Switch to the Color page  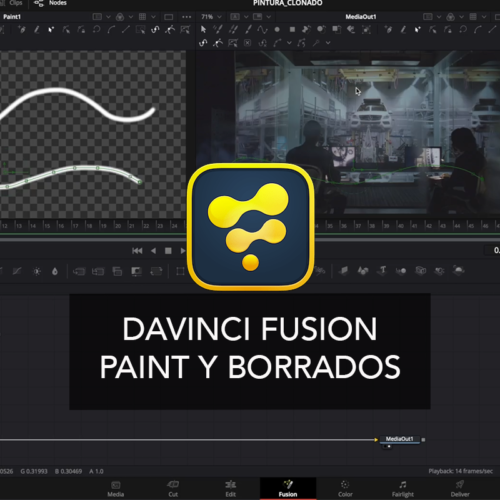pyautogui.click(x=345, y=489)
